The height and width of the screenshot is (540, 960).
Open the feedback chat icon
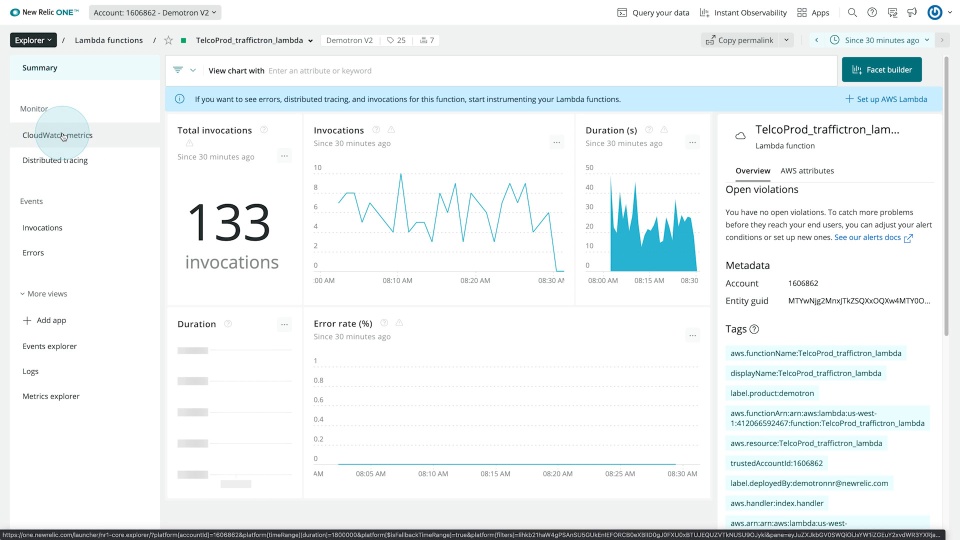[892, 12]
